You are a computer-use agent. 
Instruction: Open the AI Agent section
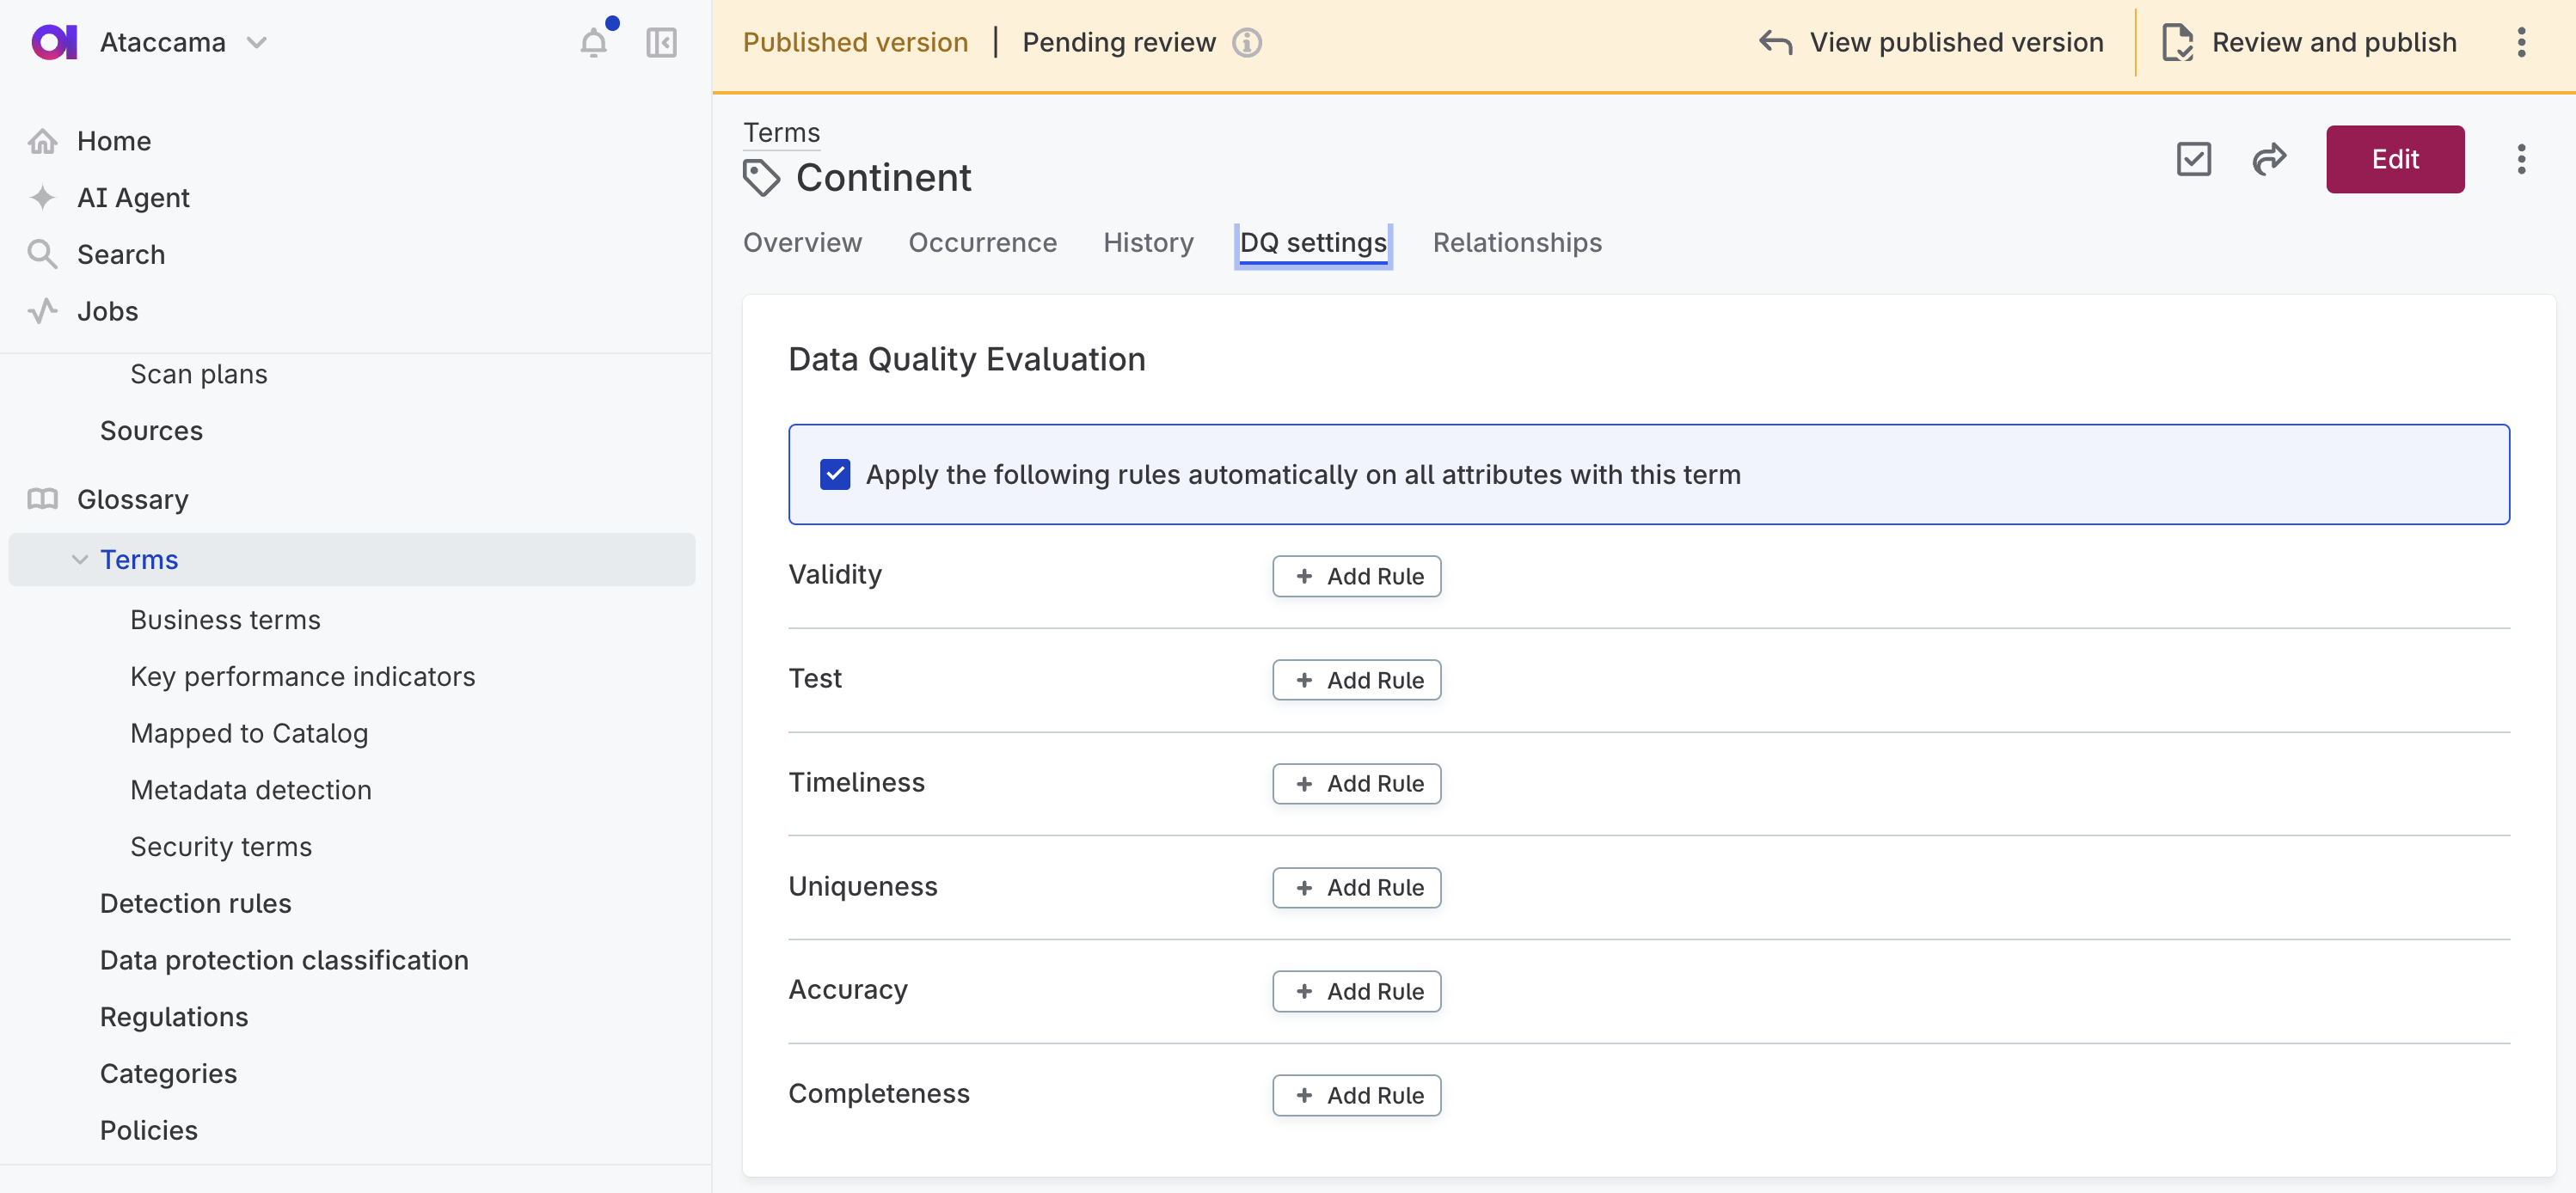134,197
